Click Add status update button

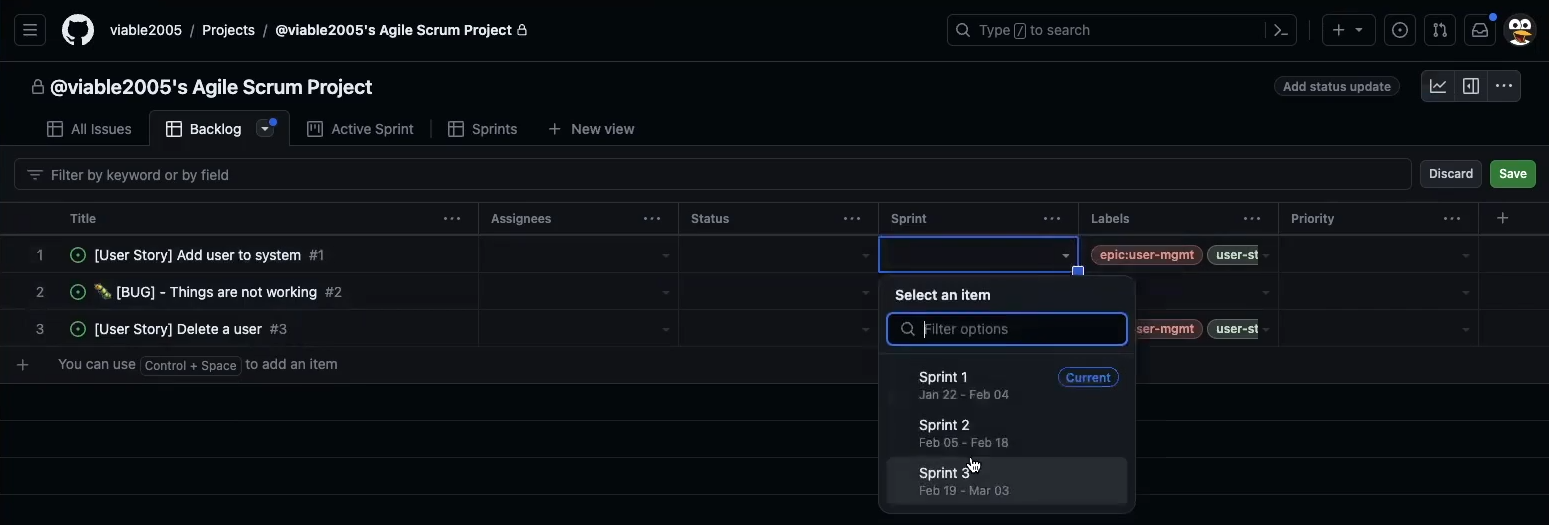coord(1336,87)
